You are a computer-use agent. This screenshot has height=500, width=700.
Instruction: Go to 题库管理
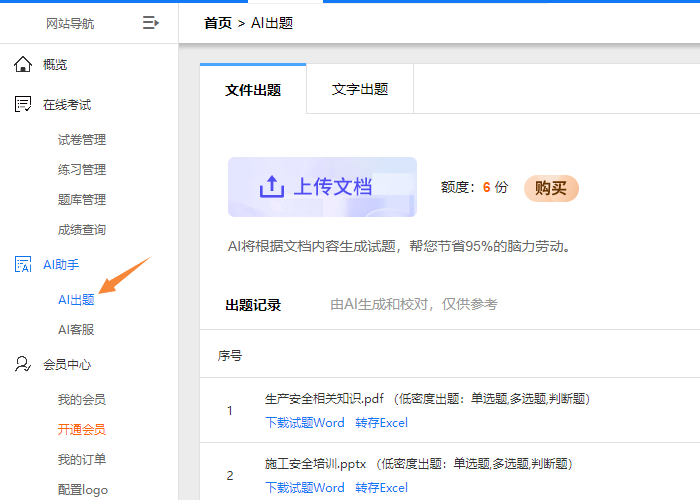click(x=82, y=200)
